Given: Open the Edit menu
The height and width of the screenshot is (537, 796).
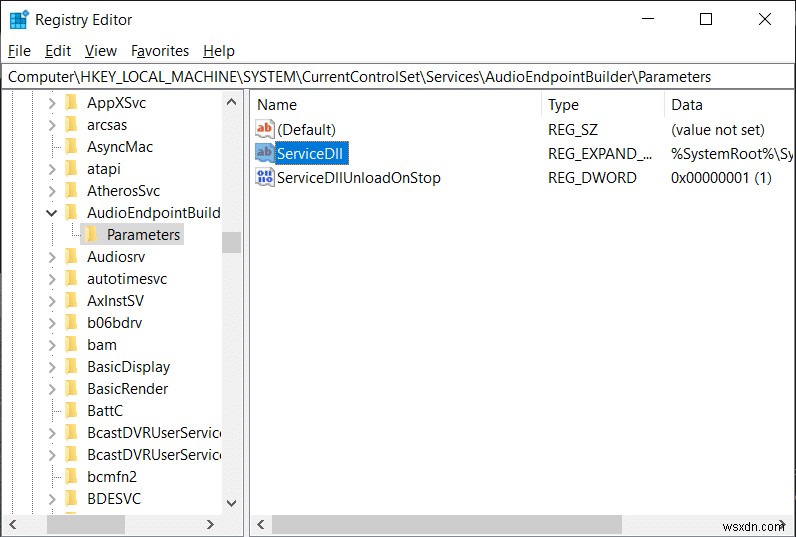Looking at the screenshot, I should pos(58,51).
